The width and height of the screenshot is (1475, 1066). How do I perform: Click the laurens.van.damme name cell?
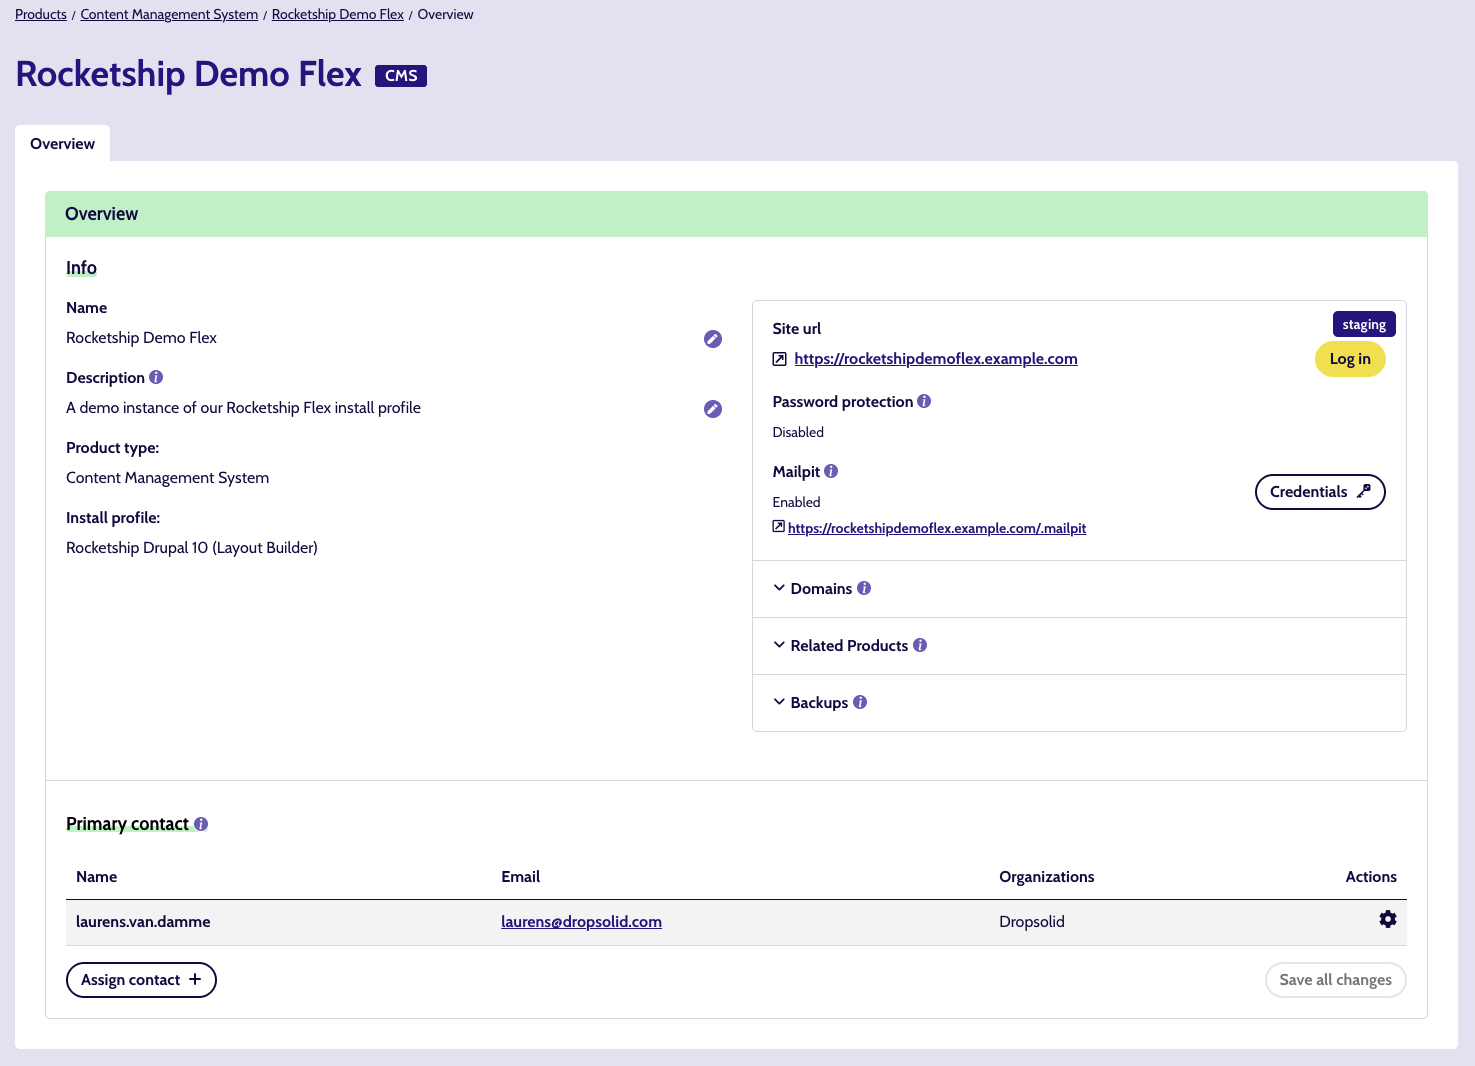pyautogui.click(x=143, y=922)
